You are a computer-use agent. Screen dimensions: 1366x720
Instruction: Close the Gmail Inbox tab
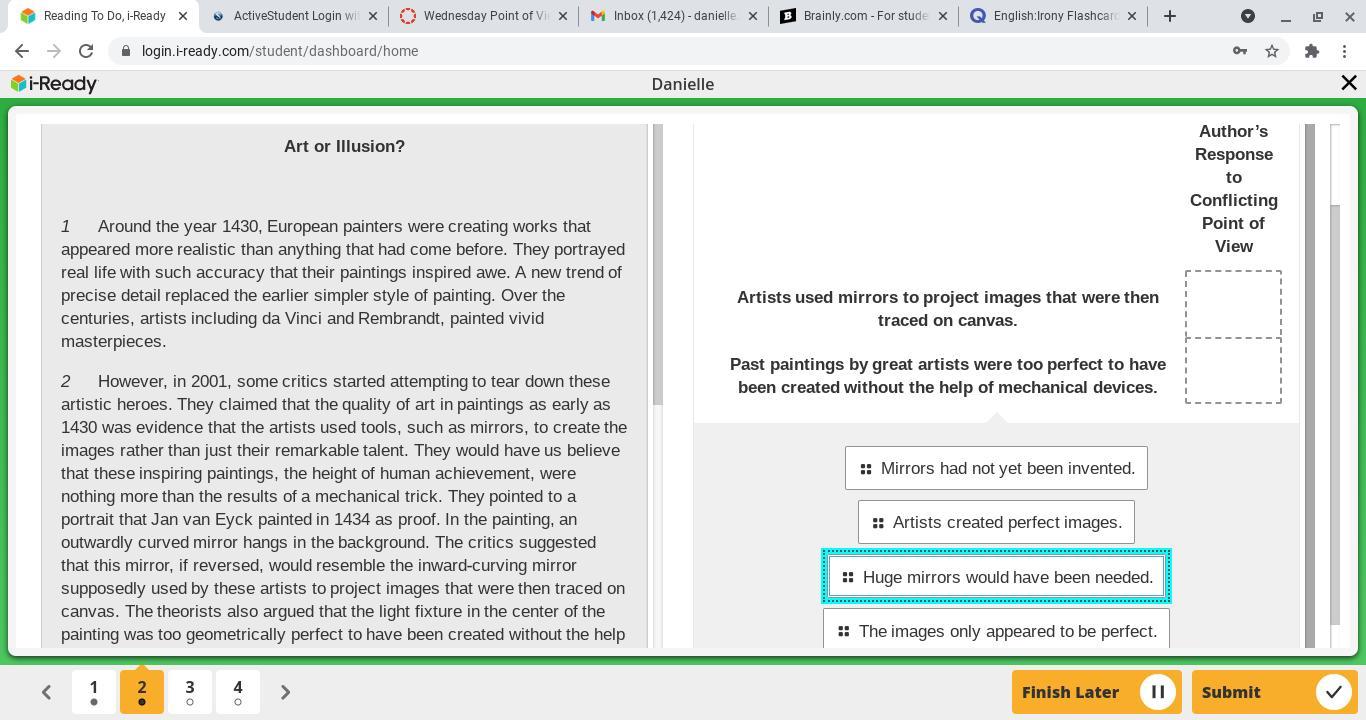752,16
